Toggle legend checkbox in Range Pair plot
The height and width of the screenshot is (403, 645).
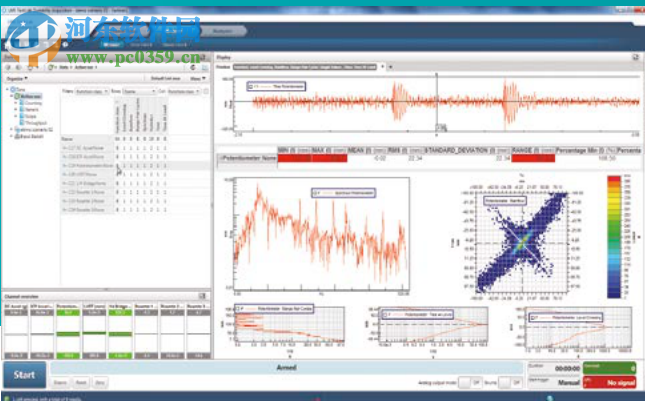(x=238, y=309)
